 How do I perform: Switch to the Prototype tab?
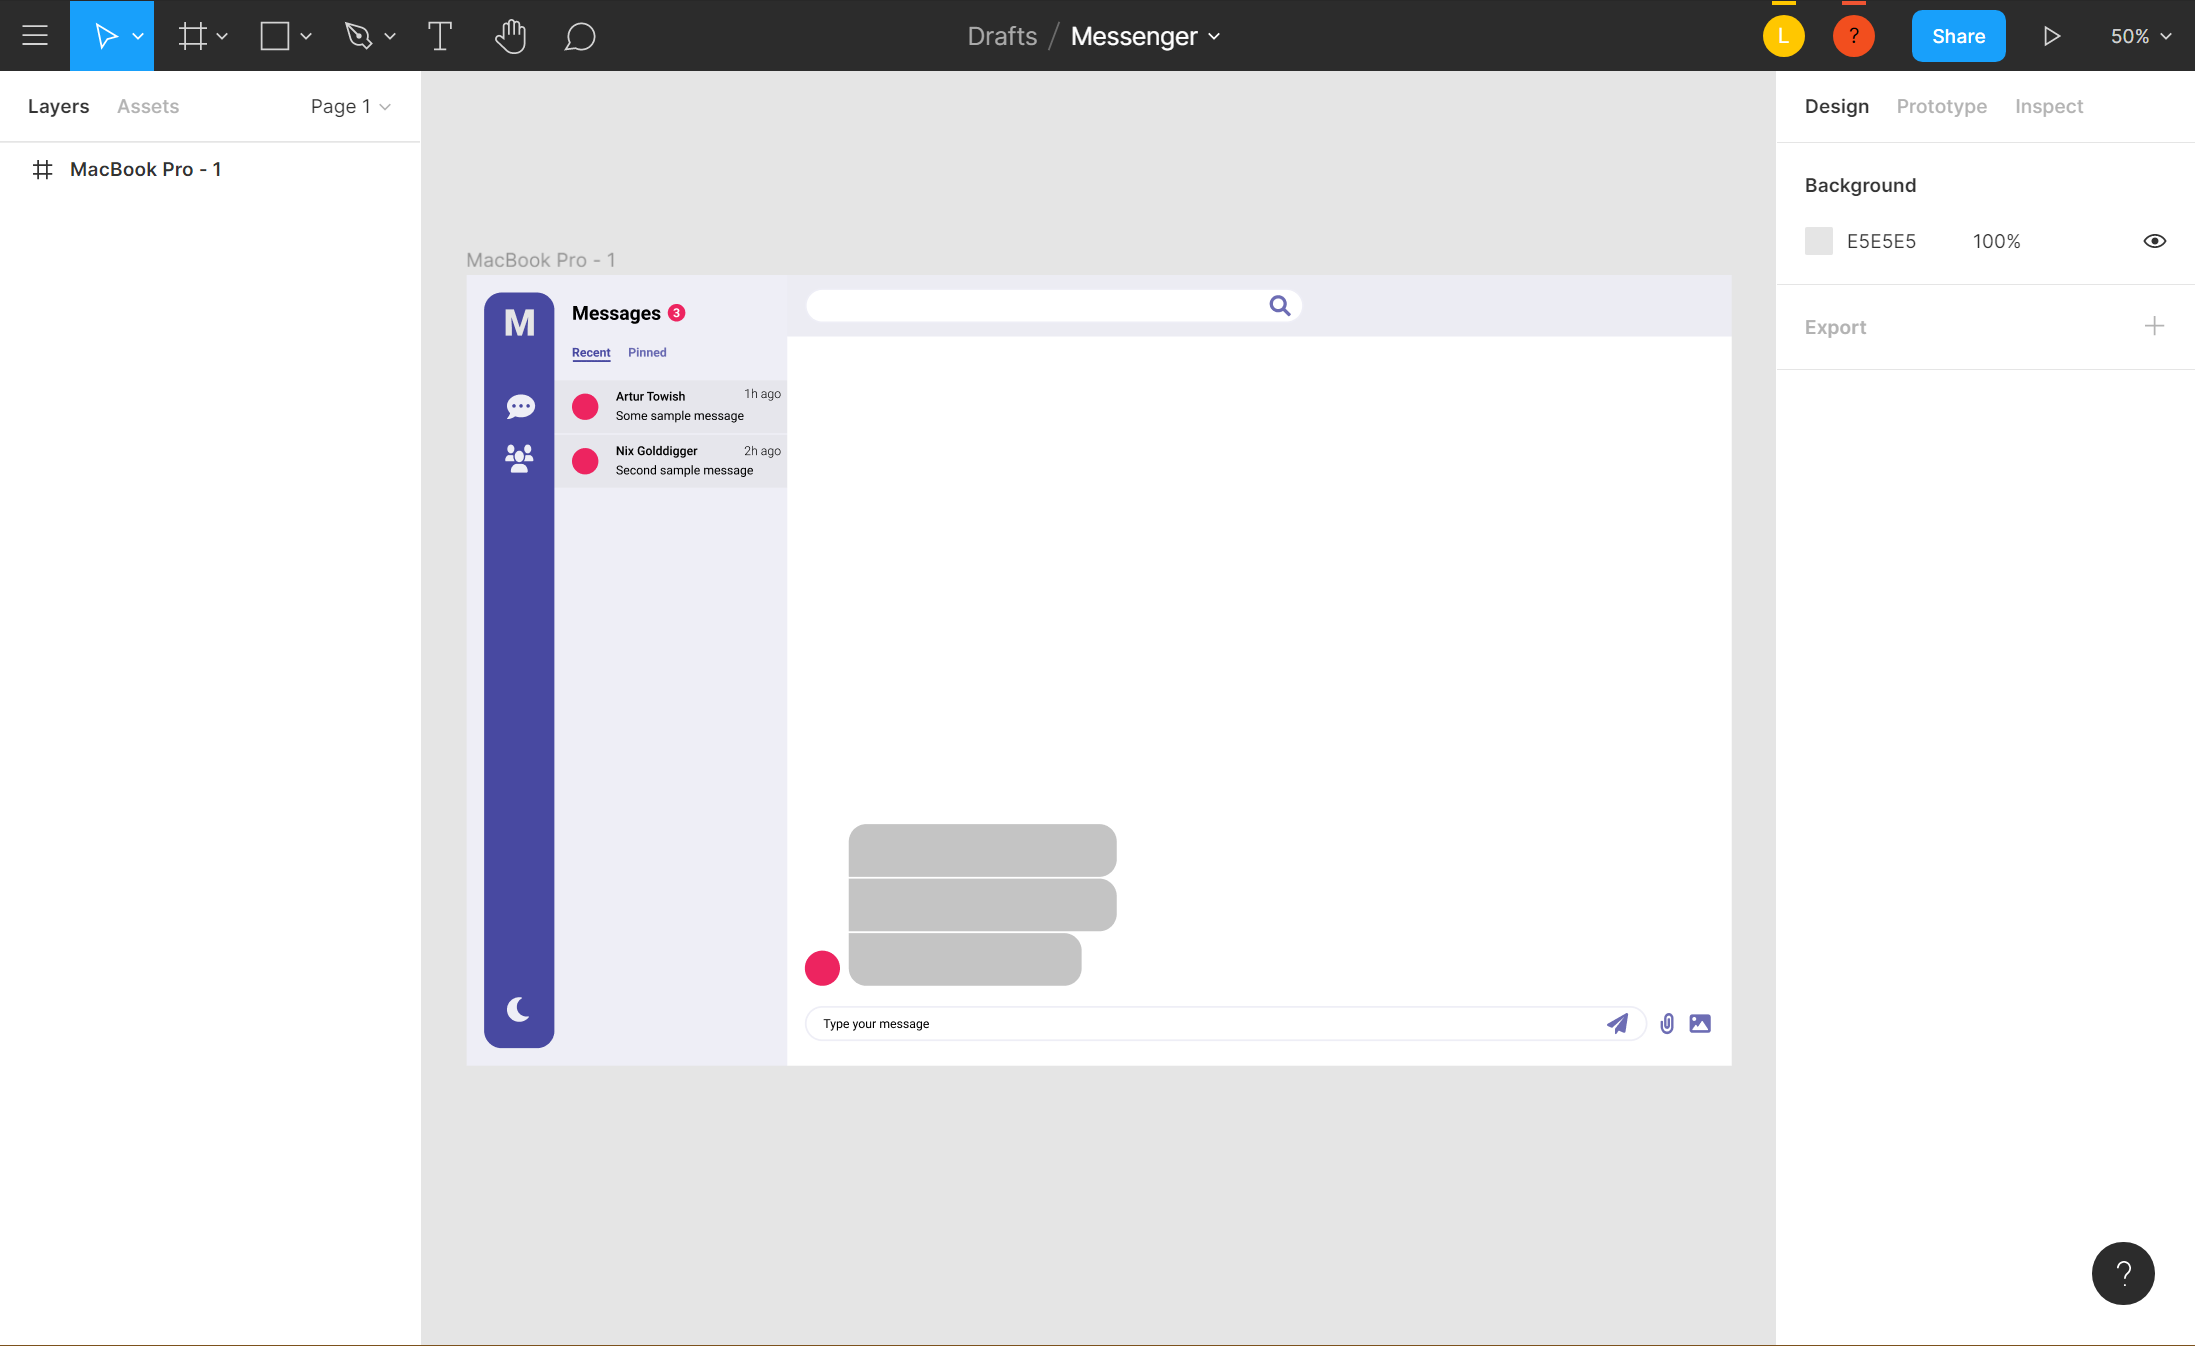[1941, 106]
